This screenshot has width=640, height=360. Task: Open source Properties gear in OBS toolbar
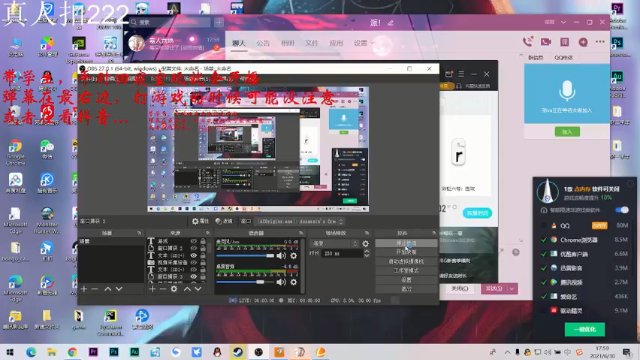(200, 221)
